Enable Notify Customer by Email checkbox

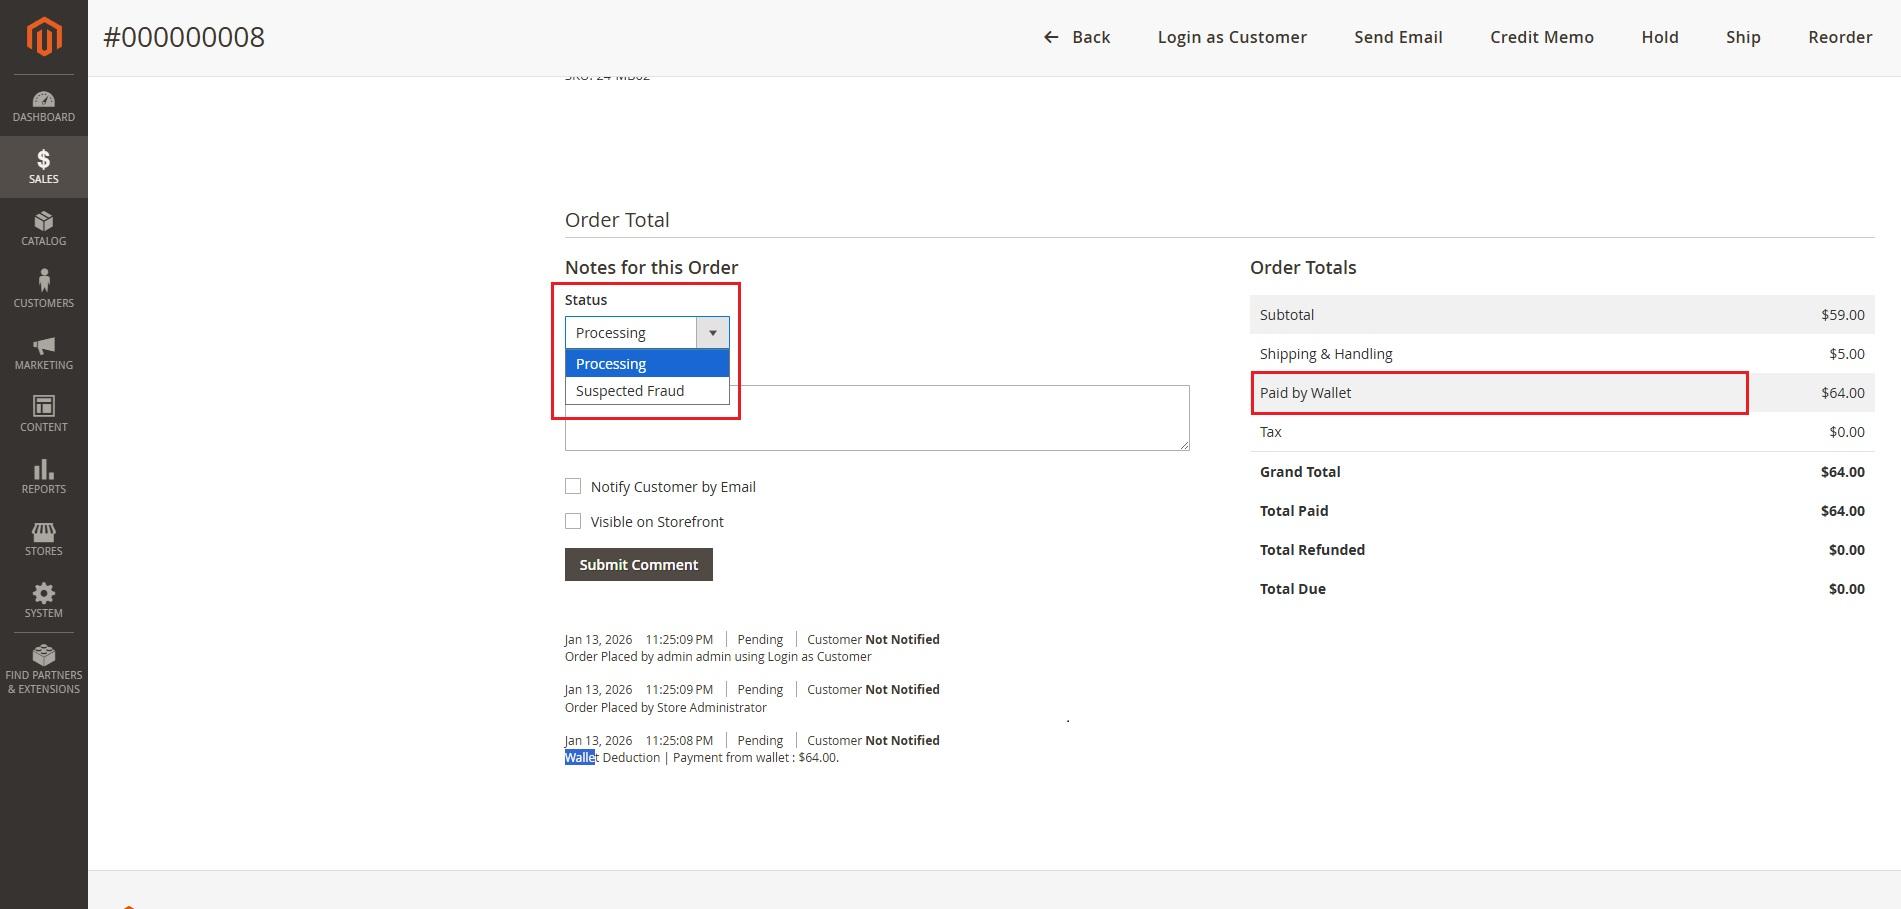point(573,486)
